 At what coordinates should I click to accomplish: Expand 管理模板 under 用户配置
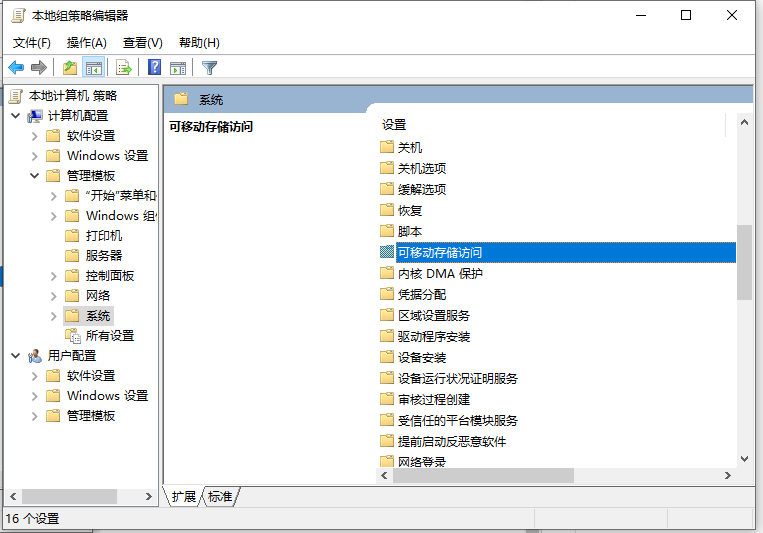(x=35, y=416)
